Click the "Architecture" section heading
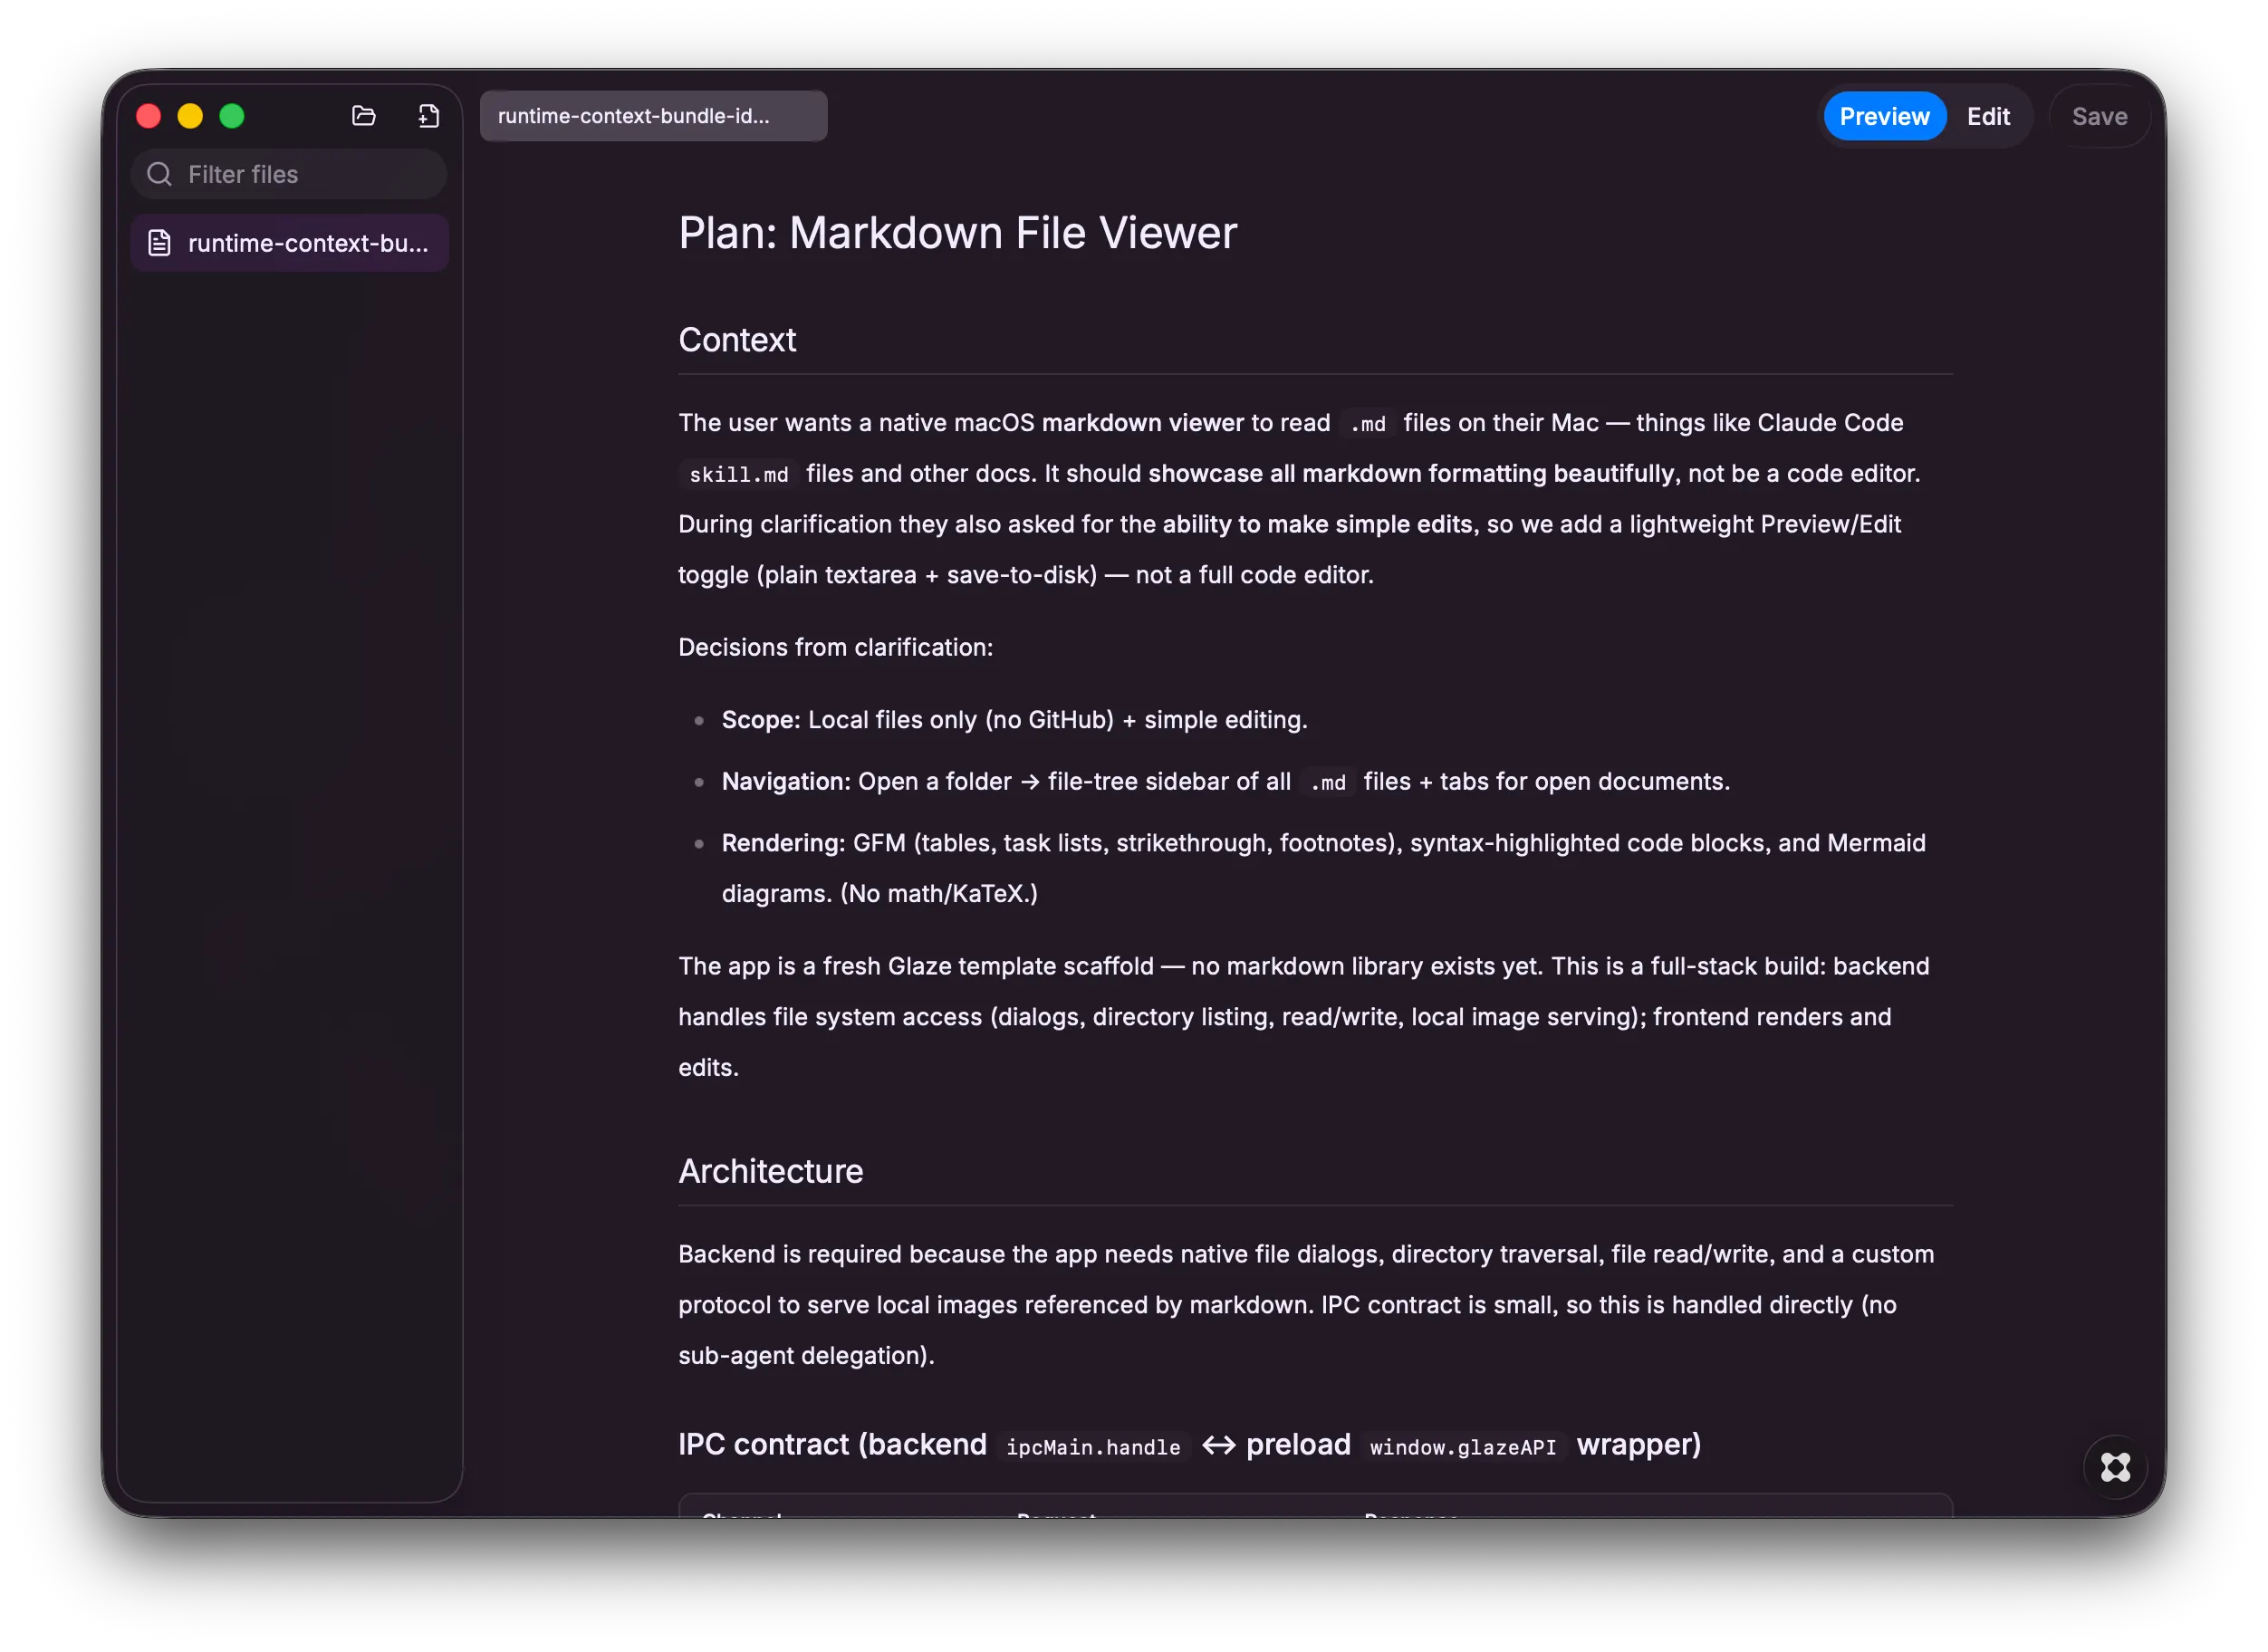This screenshot has width=2268, height=1652. coord(770,1171)
